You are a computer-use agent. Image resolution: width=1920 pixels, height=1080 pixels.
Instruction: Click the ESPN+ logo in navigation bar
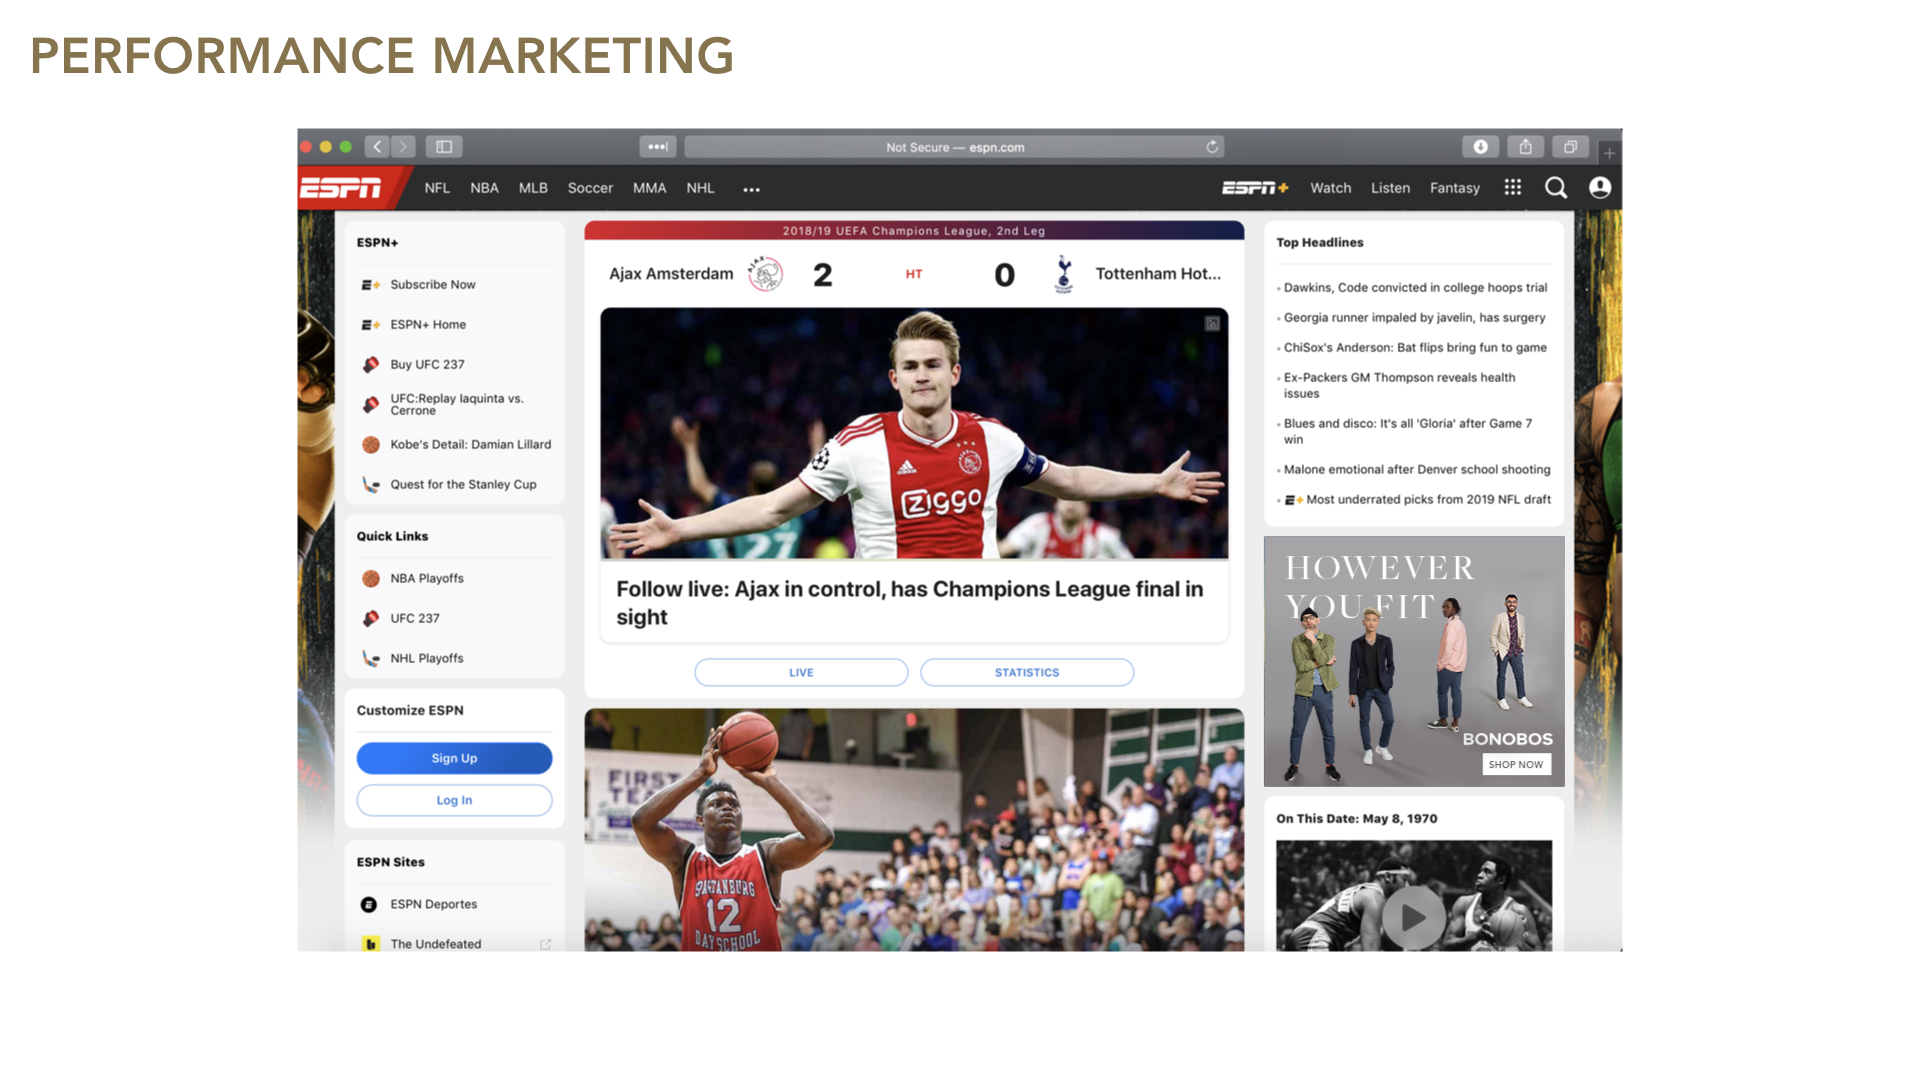1255,188
